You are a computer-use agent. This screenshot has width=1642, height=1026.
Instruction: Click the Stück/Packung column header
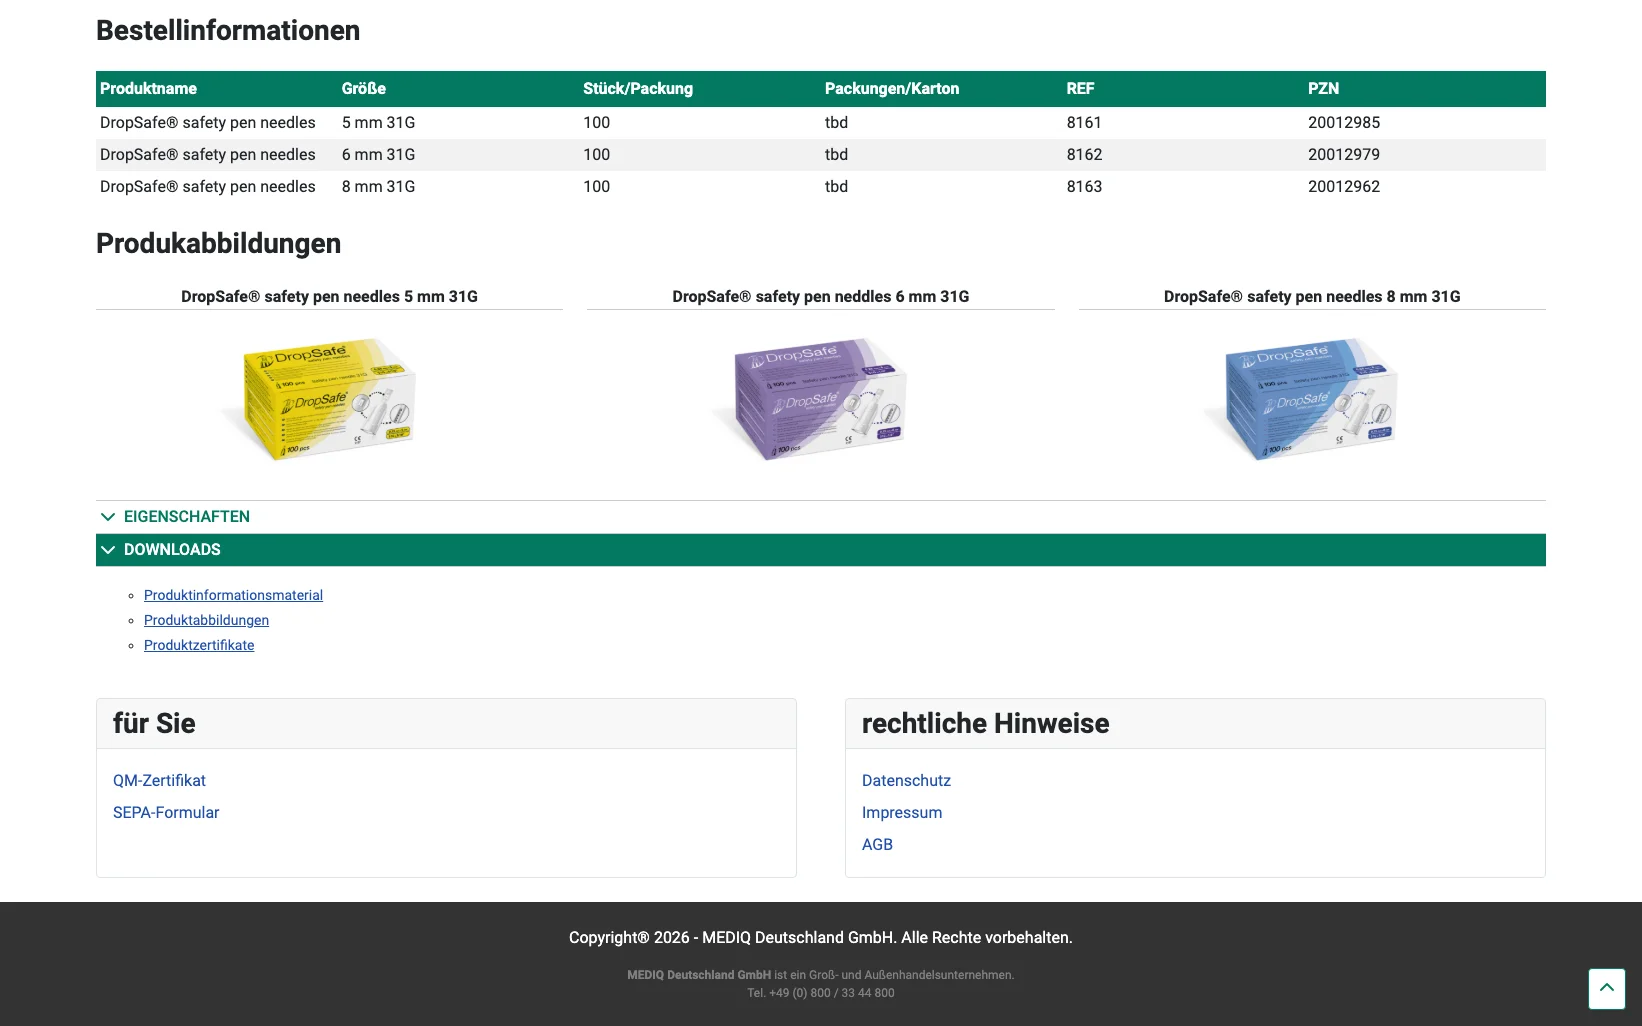tap(638, 88)
